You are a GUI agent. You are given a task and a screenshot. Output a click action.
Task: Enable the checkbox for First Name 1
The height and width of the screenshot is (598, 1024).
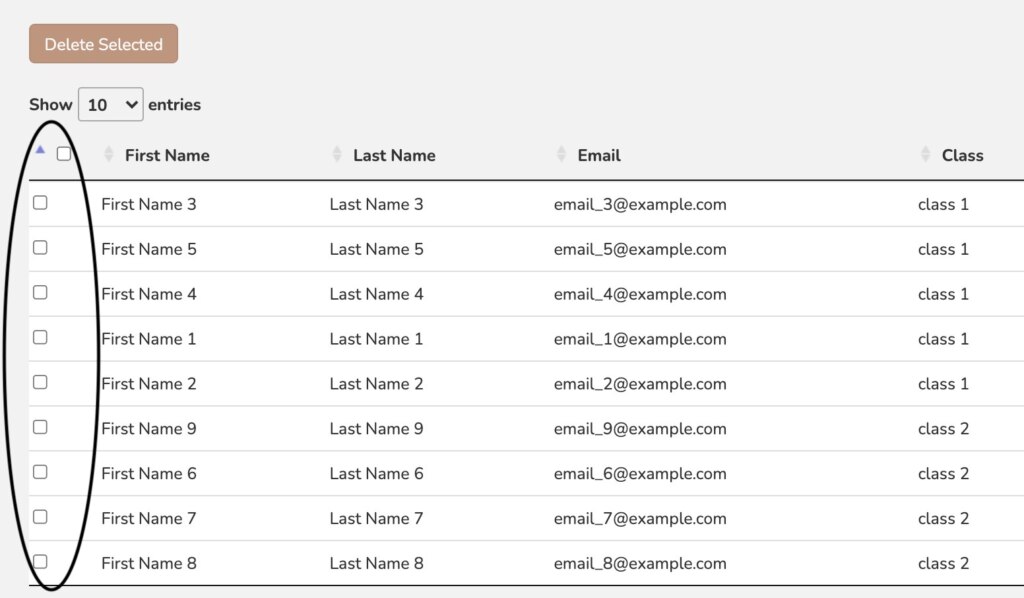pyautogui.click(x=40, y=337)
